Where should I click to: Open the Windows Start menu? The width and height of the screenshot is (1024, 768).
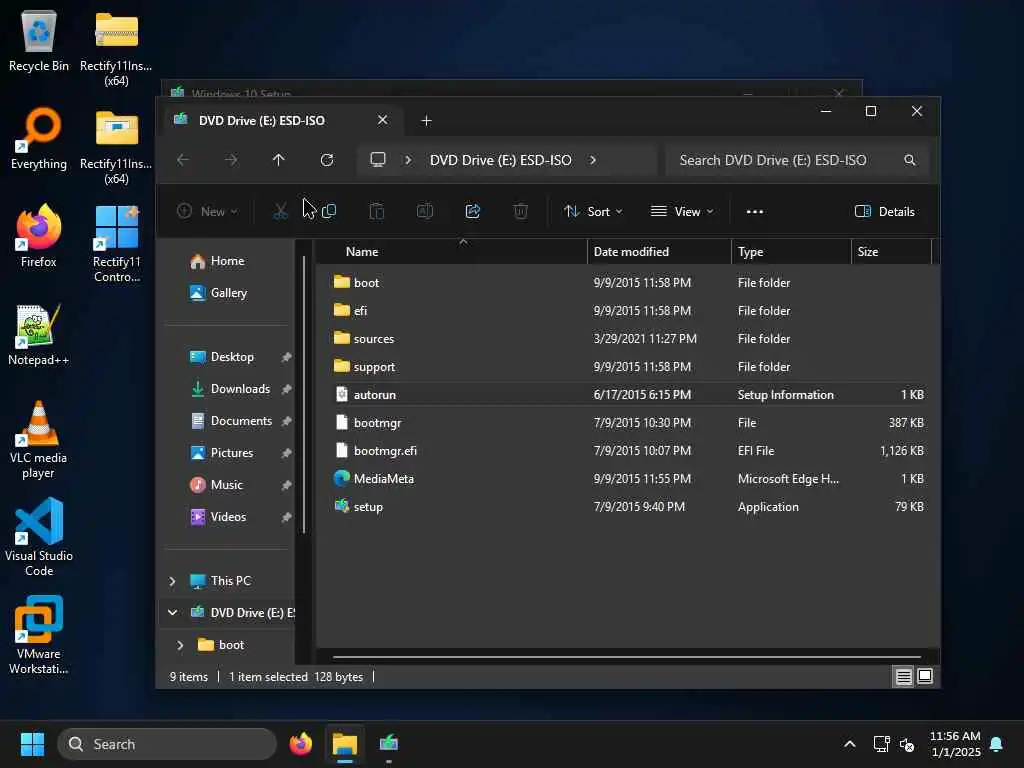point(32,744)
